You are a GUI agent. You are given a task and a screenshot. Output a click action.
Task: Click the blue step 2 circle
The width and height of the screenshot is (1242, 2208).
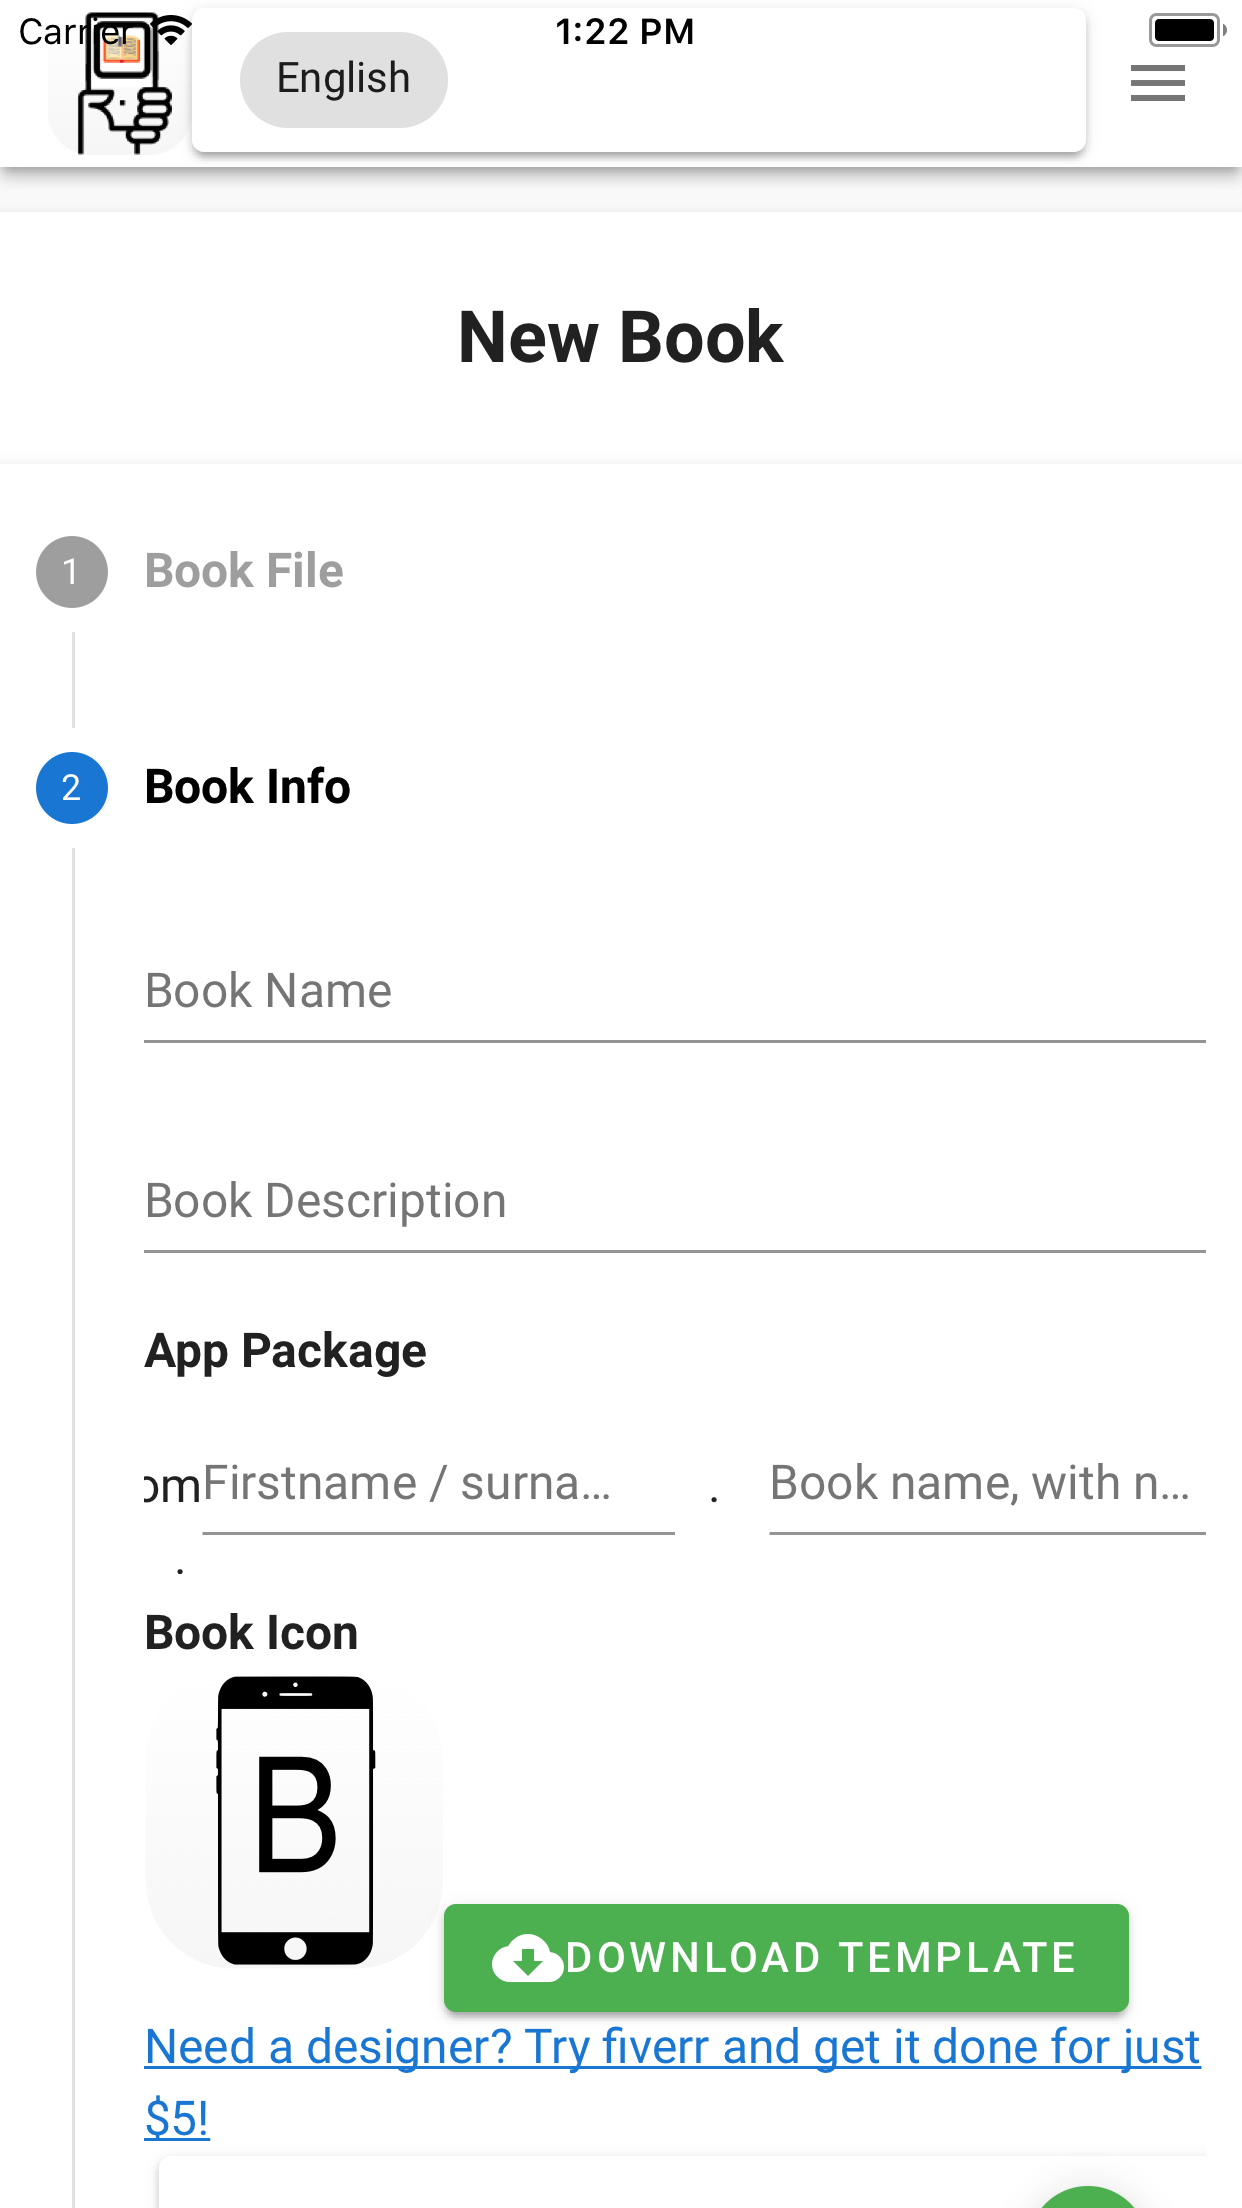coord(72,788)
